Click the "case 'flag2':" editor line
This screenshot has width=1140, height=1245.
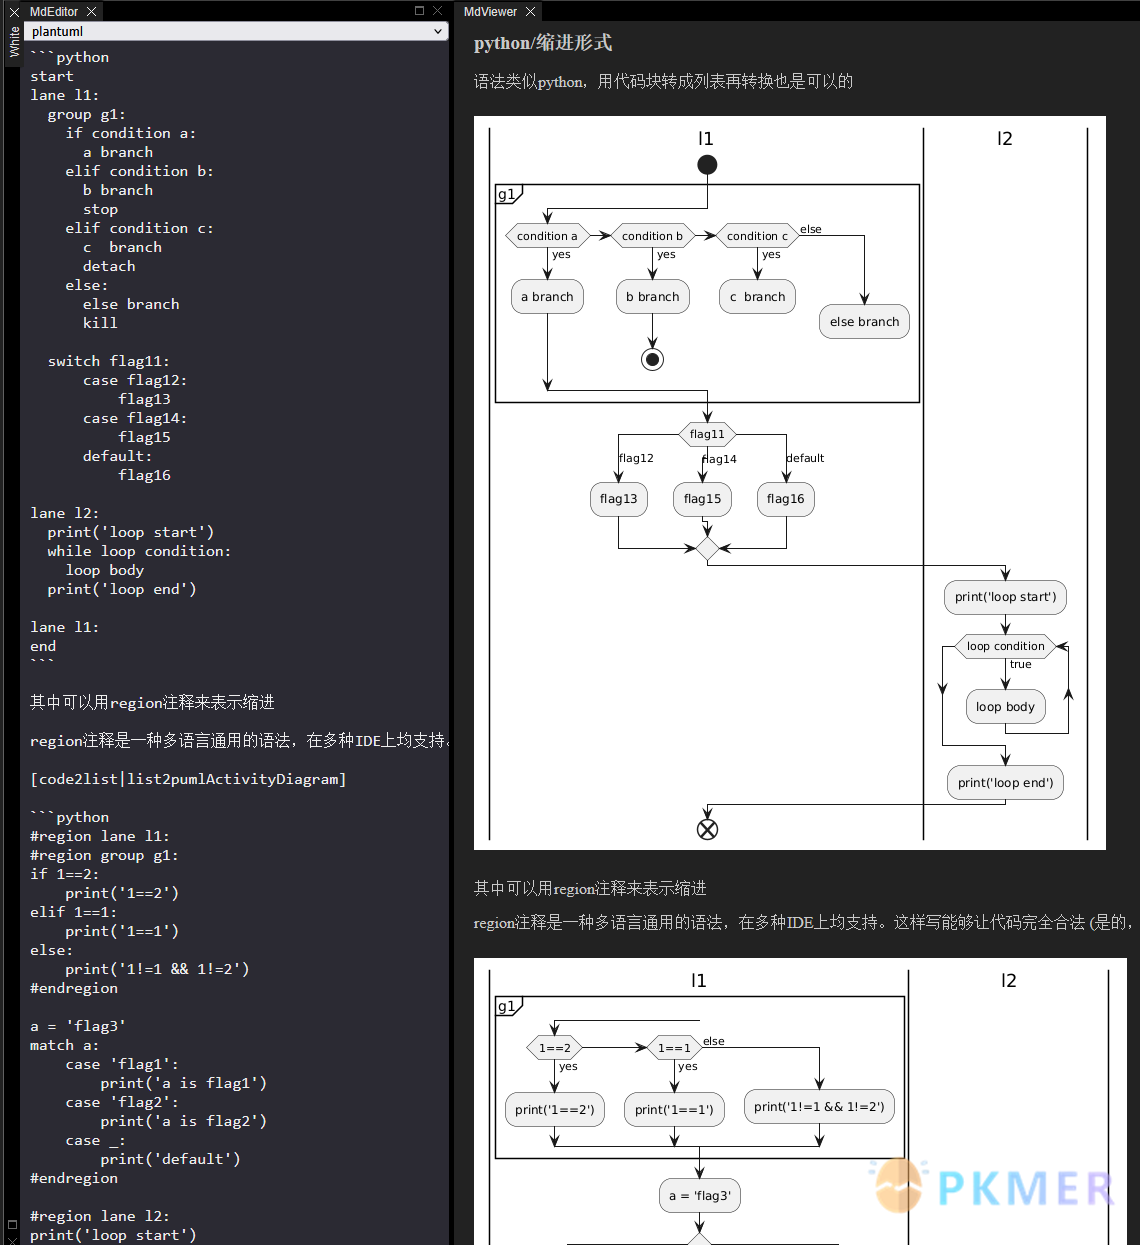coord(122,1102)
